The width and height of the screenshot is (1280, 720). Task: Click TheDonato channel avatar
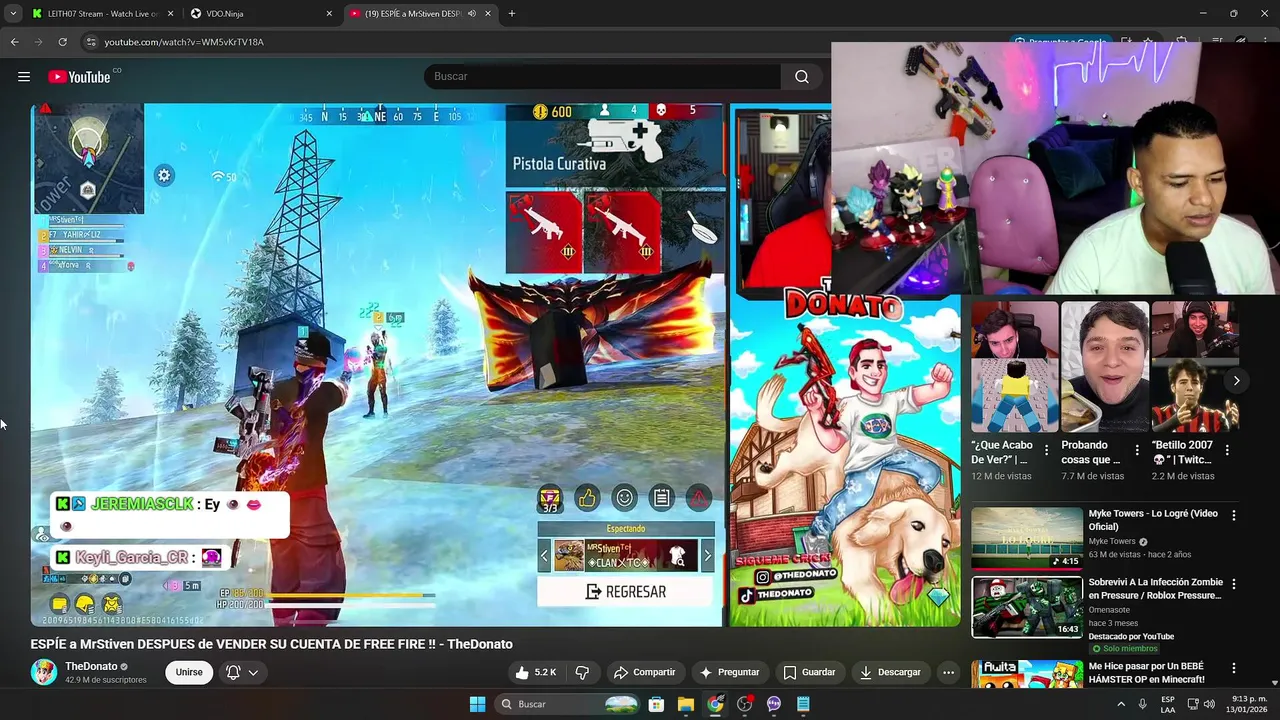(44, 672)
